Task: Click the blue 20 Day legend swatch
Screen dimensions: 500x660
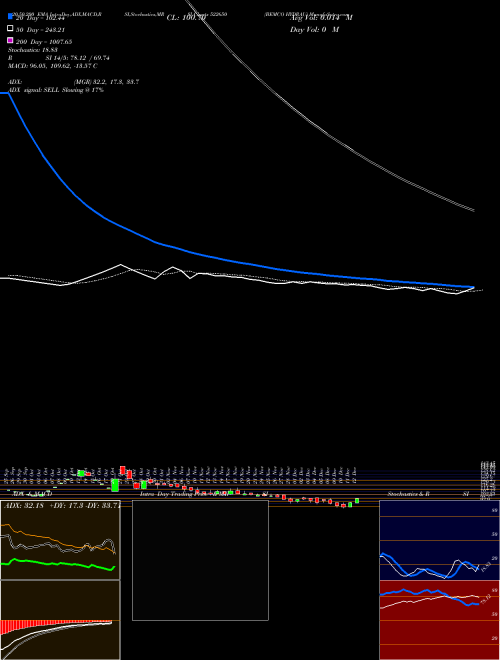Action: [10, 17]
